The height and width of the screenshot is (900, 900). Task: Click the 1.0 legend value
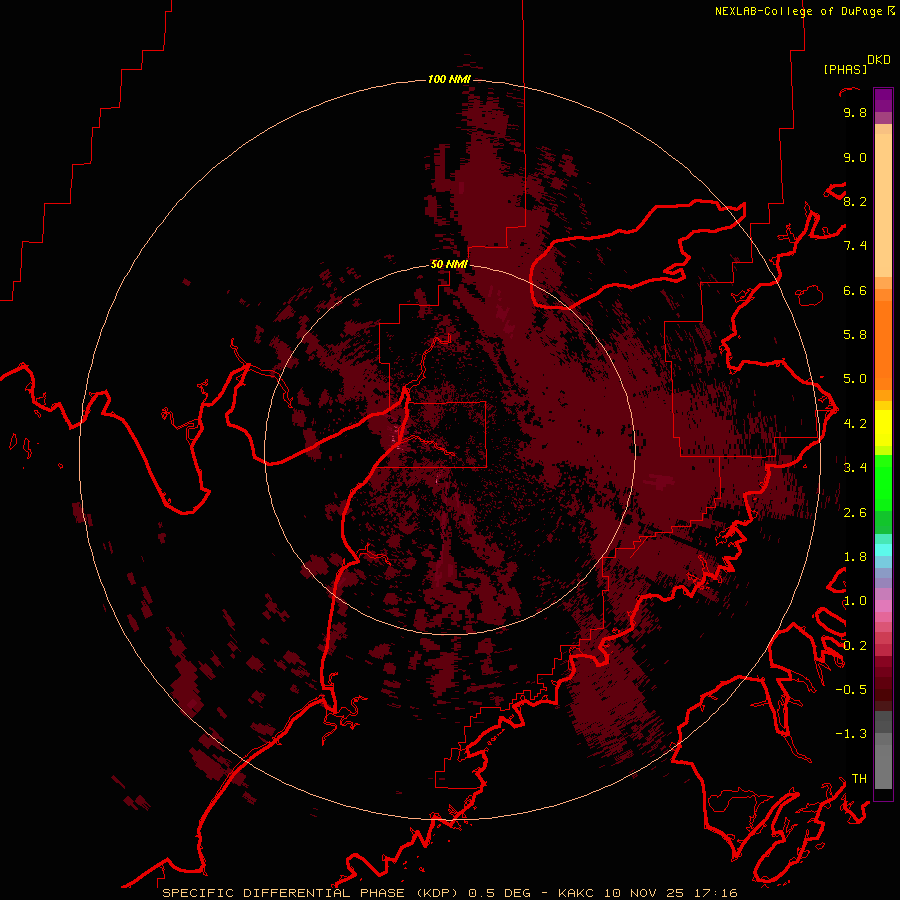(x=855, y=601)
